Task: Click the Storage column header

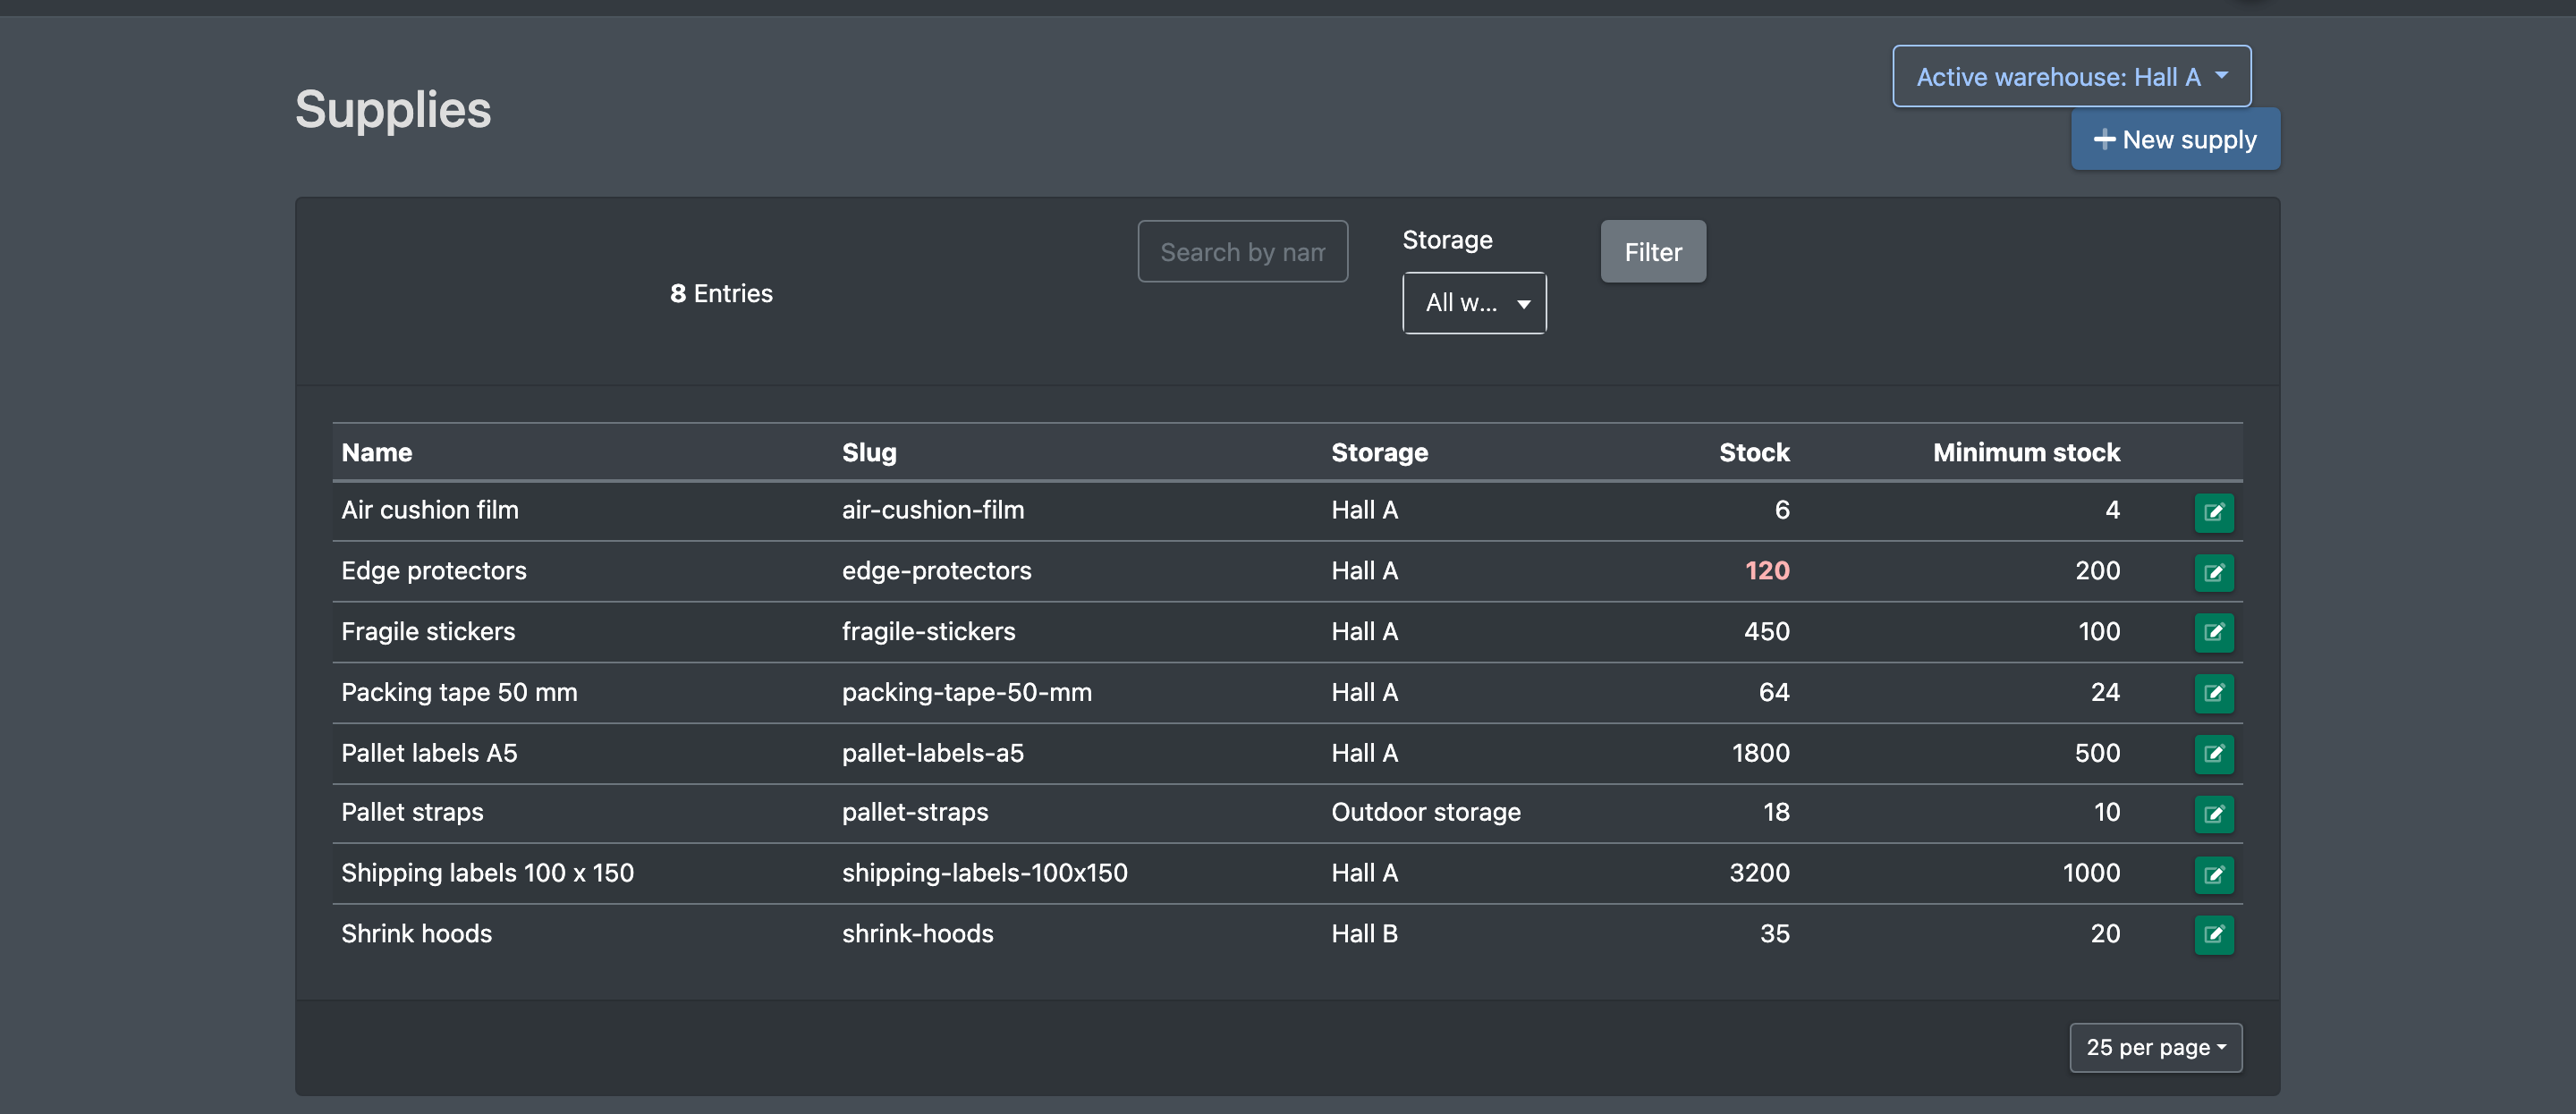Action: pos(1379,452)
